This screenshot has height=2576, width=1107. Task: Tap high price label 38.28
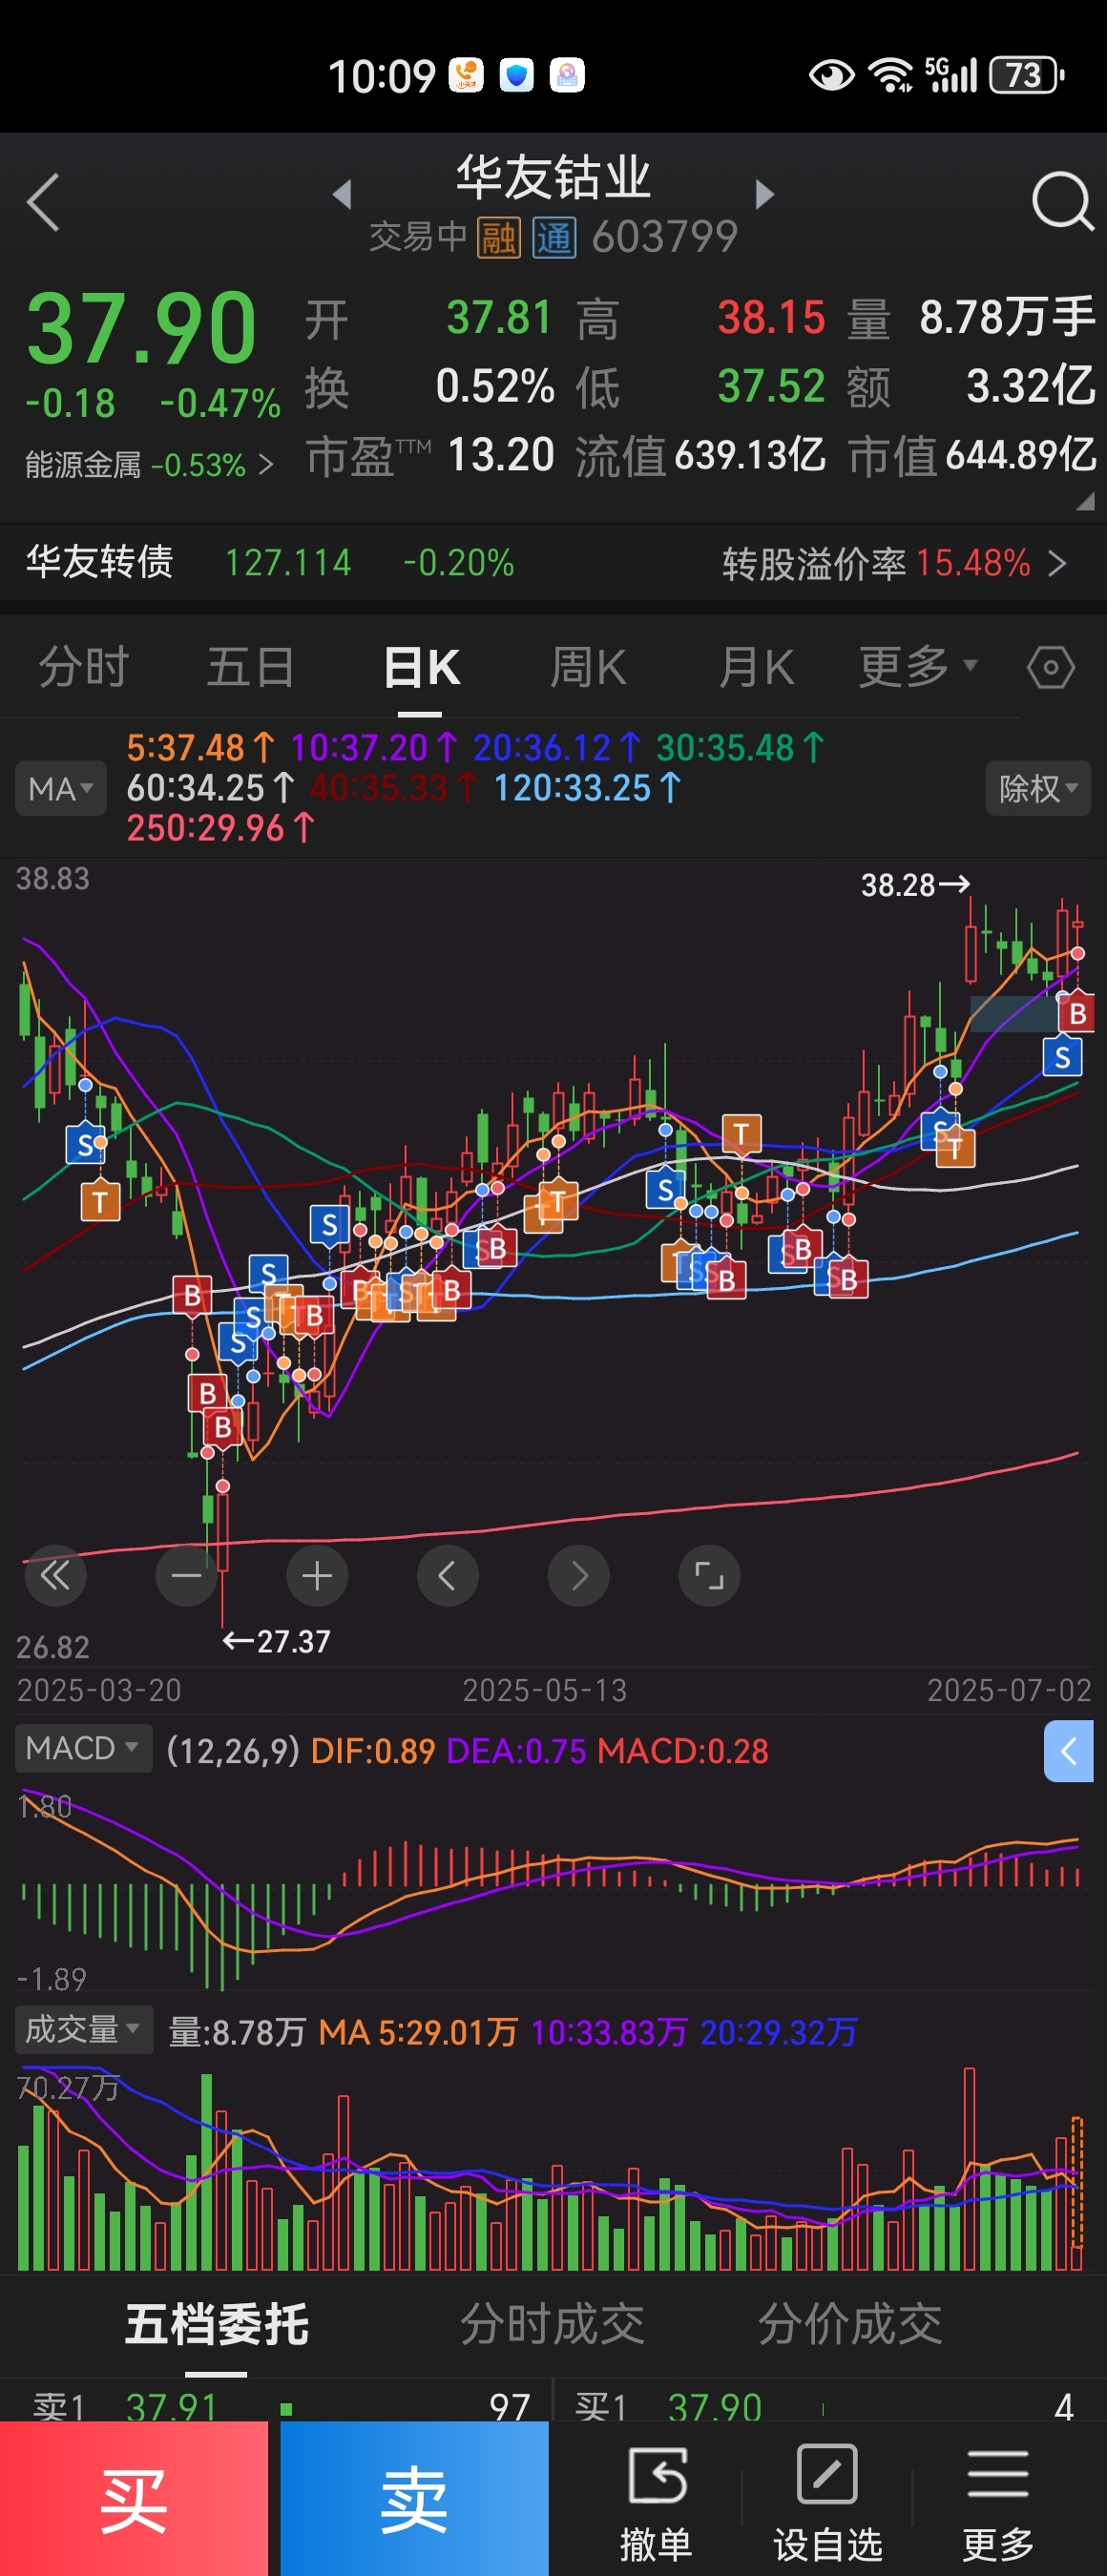click(915, 884)
